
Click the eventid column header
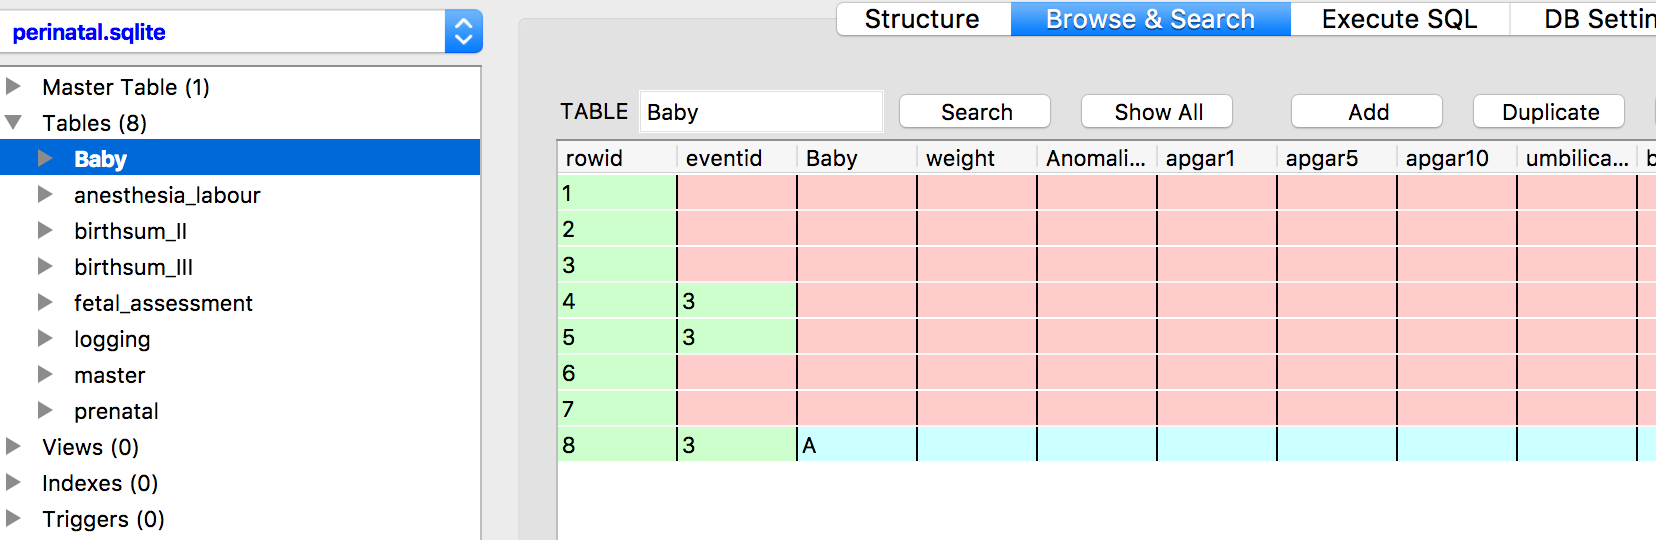pos(724,158)
